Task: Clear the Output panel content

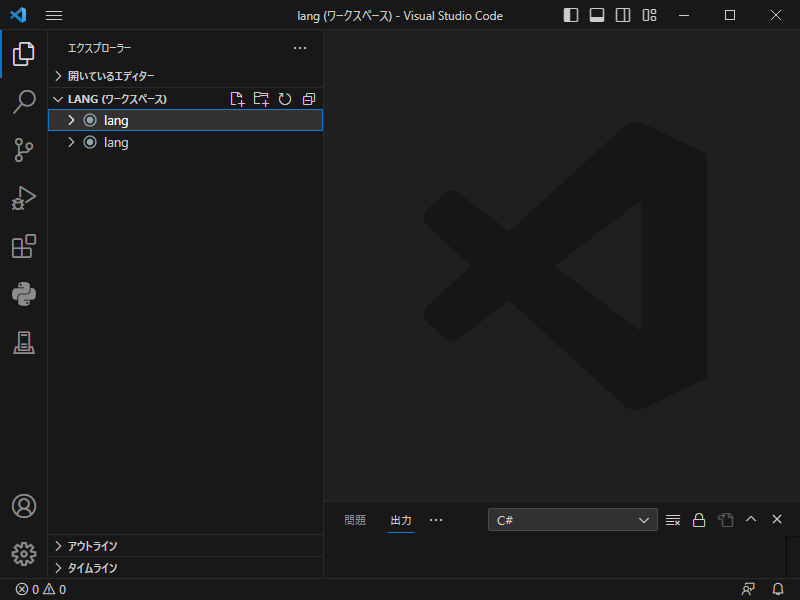Action: (672, 519)
